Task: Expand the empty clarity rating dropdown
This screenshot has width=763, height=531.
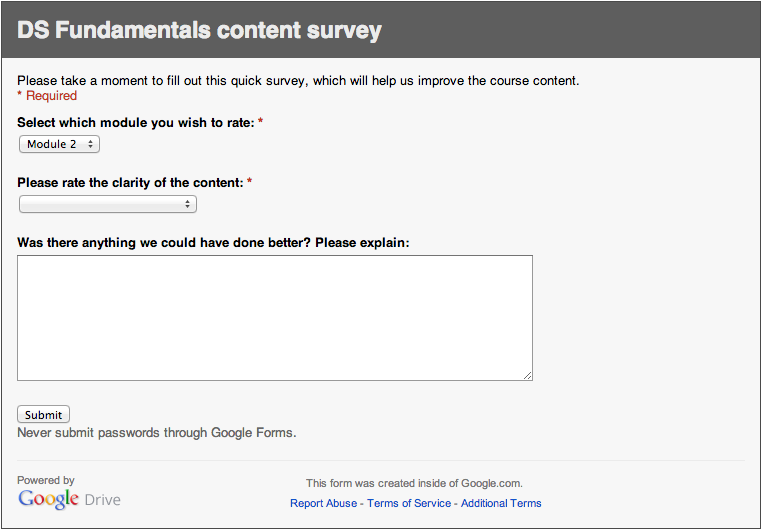Action: tap(107, 204)
